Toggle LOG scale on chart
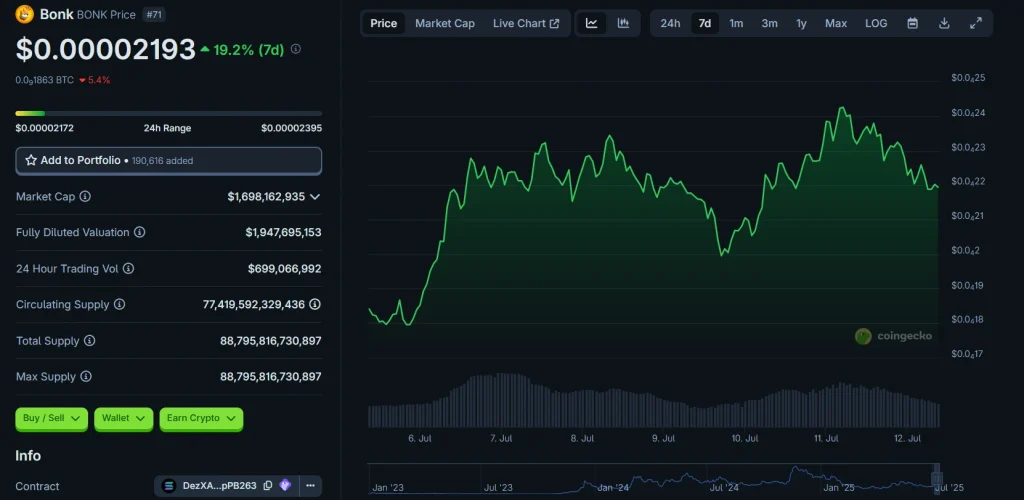Screen dimensions: 1024x500 876,23
